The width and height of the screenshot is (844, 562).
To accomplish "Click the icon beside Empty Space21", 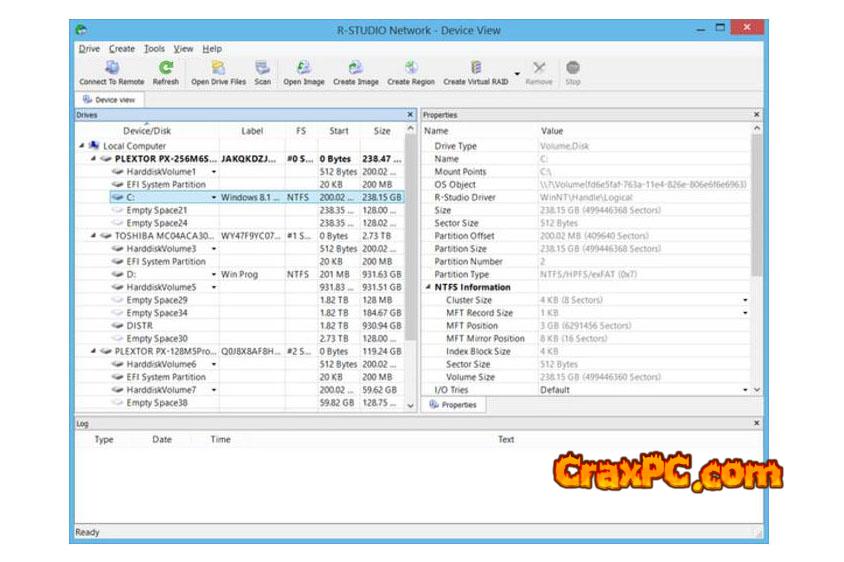I will coord(117,210).
